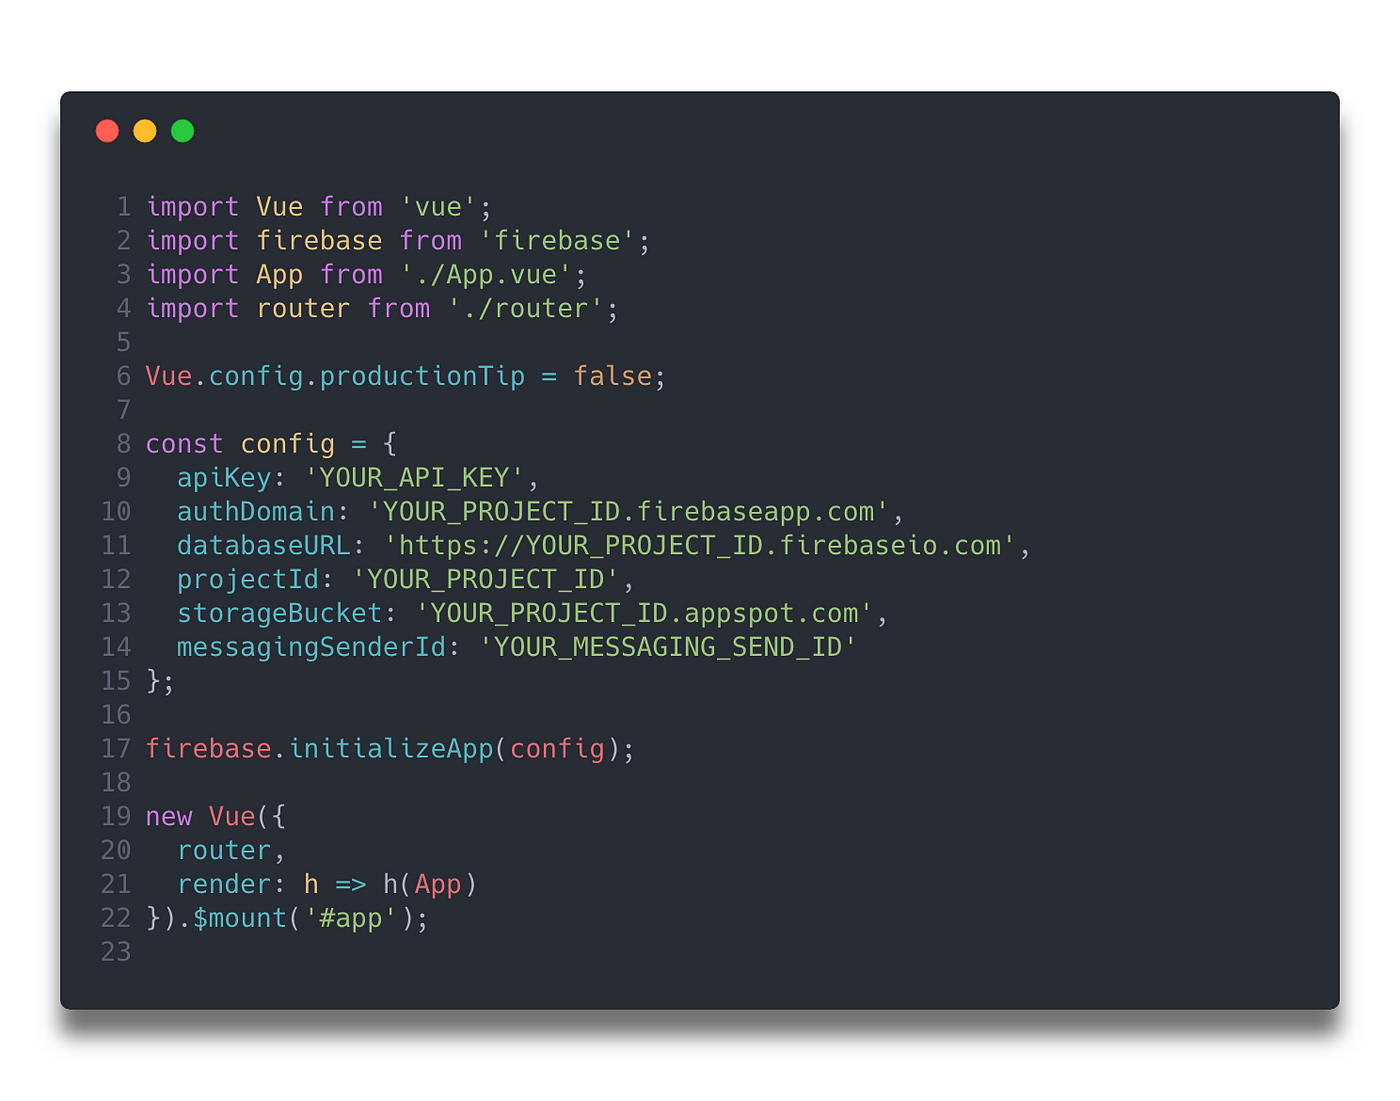Click the $mount call on line 22
1400x1101 pixels.
coord(240,918)
